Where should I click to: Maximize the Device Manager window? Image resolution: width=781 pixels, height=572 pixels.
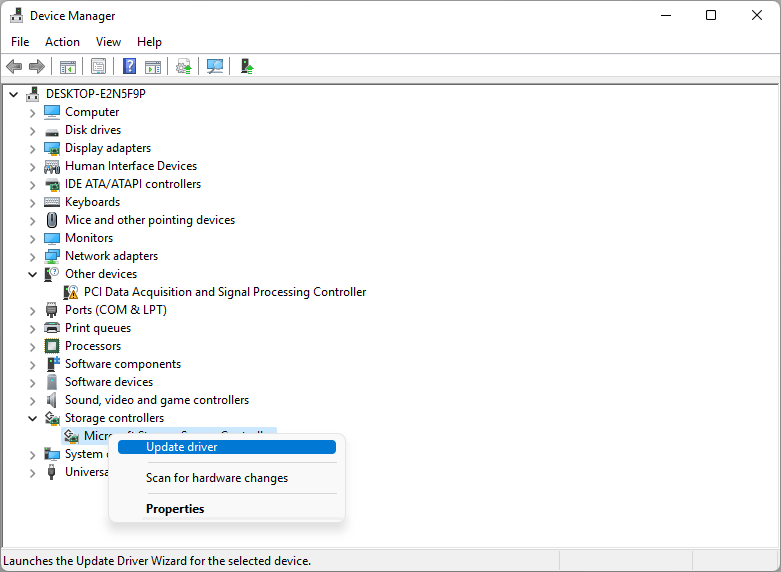point(711,15)
